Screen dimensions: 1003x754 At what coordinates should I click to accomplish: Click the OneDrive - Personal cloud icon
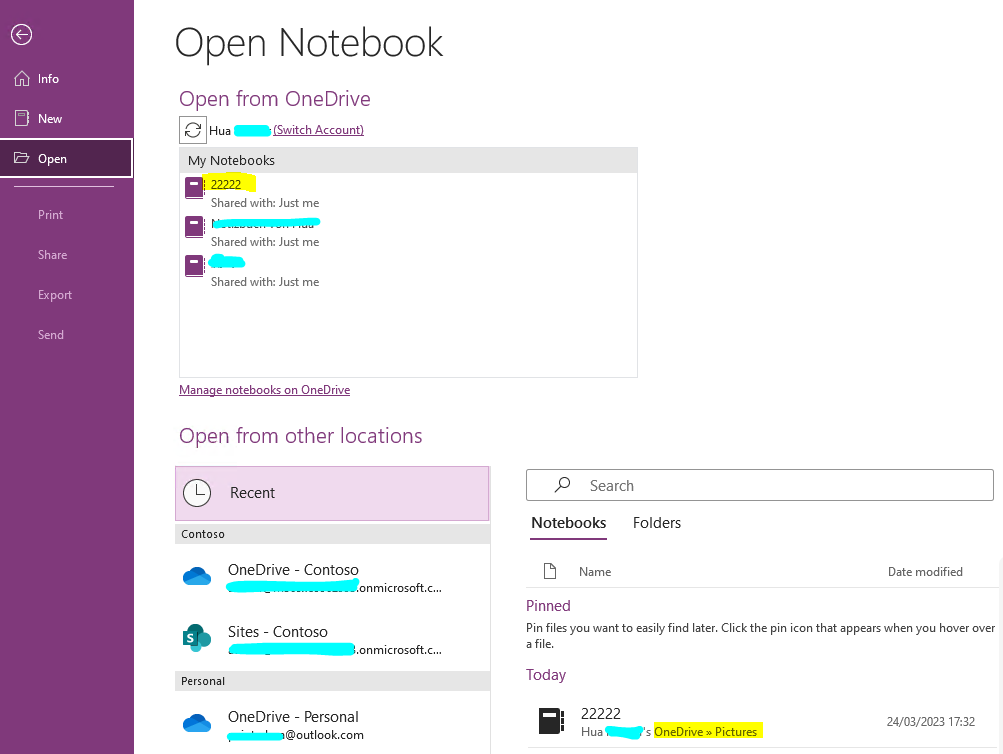point(197,723)
